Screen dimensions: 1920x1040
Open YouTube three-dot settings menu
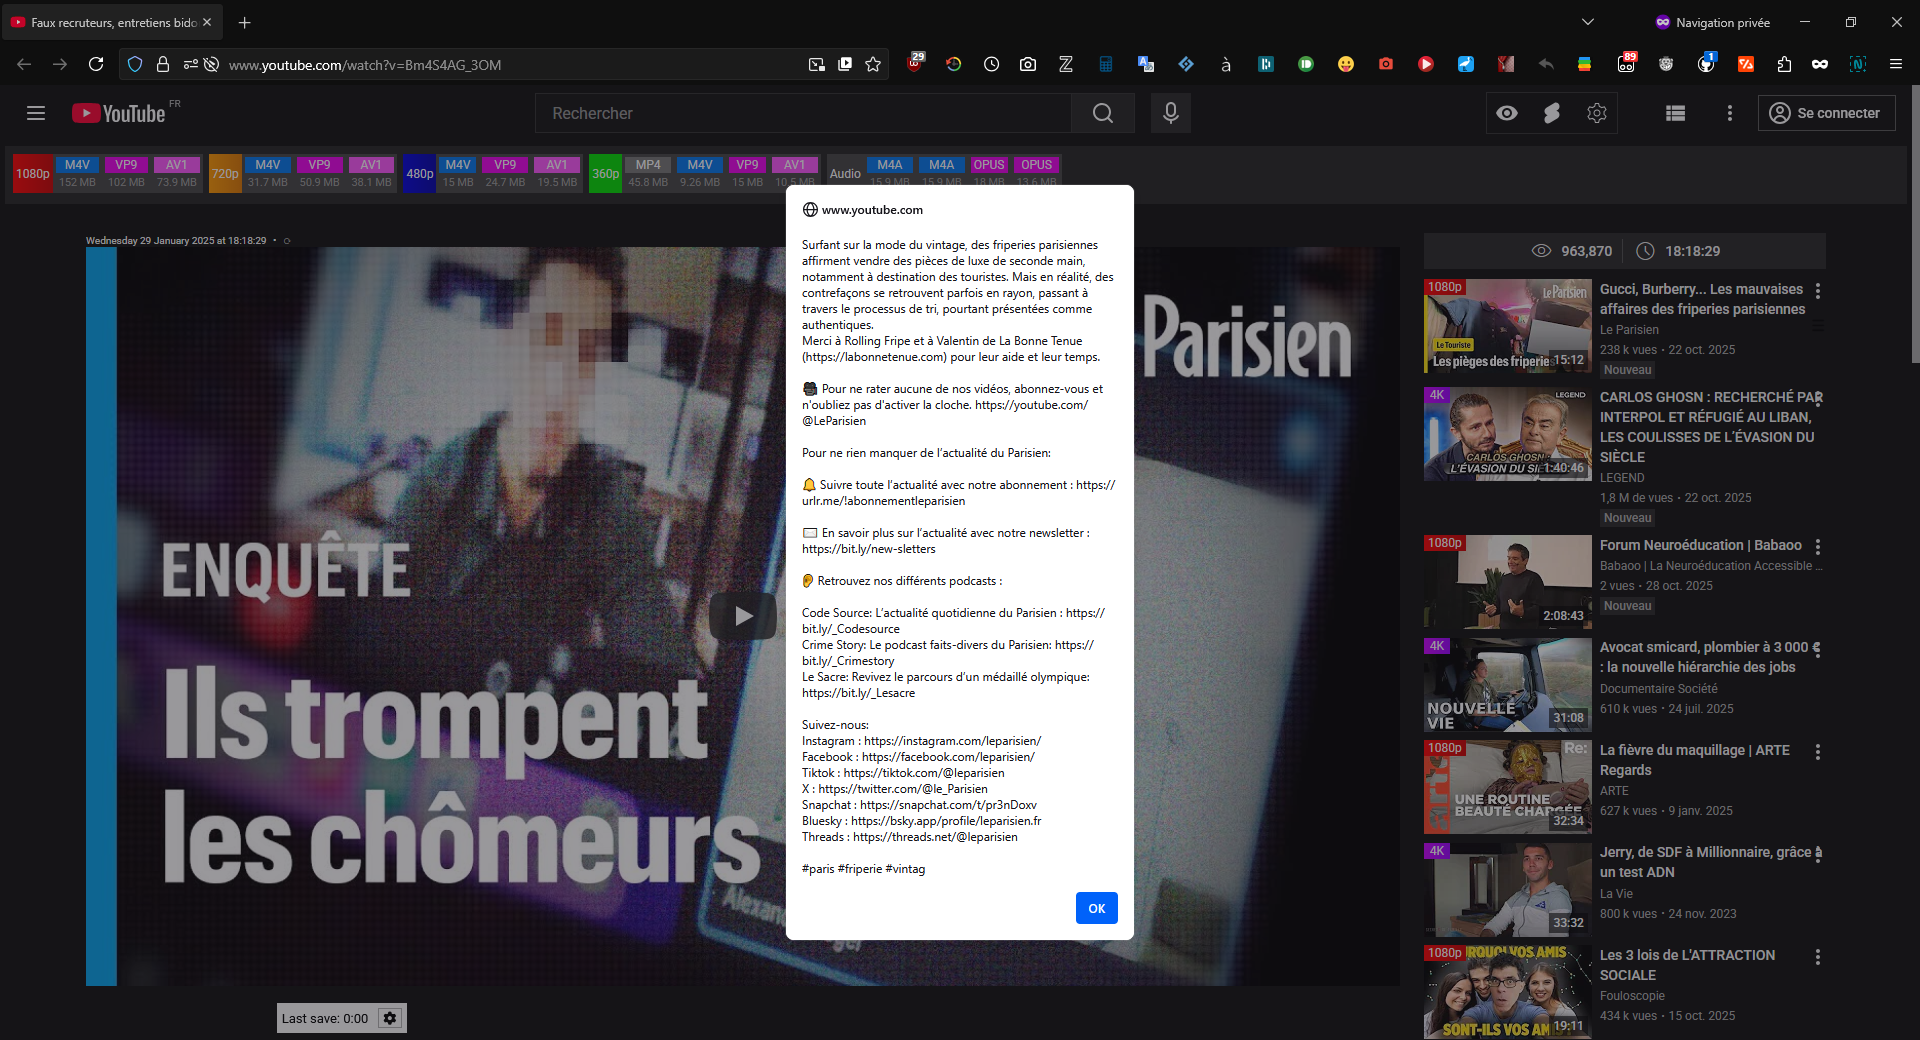tap(1729, 113)
